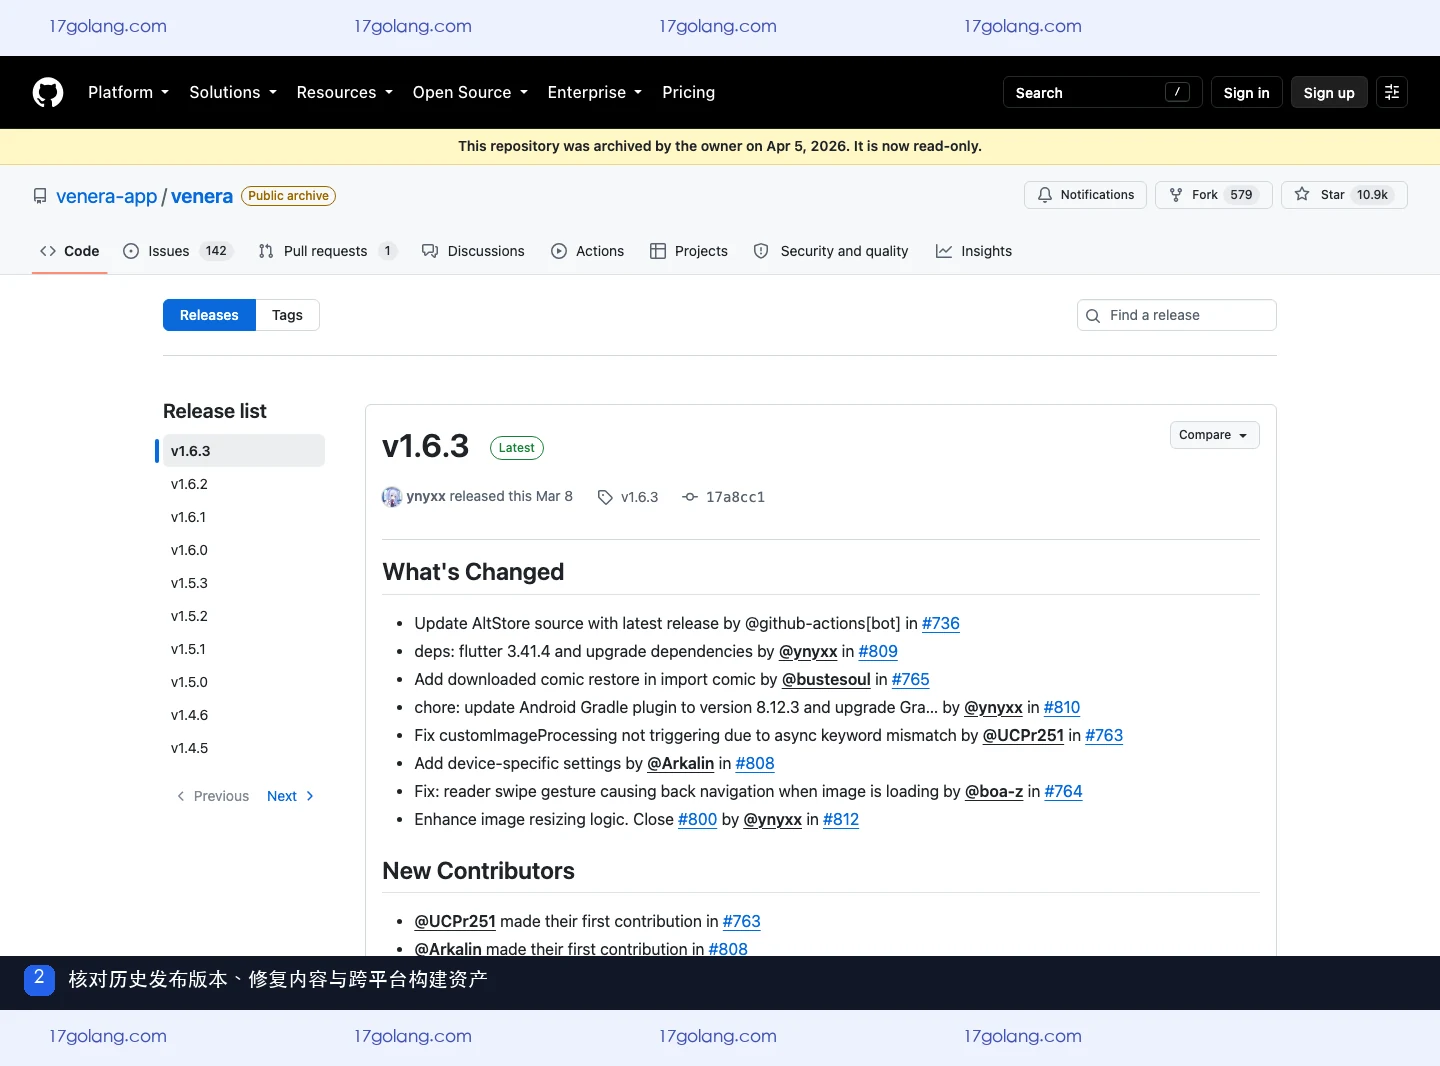The height and width of the screenshot is (1066, 1440).
Task: Open Security and quality tab
Action: (x=831, y=251)
